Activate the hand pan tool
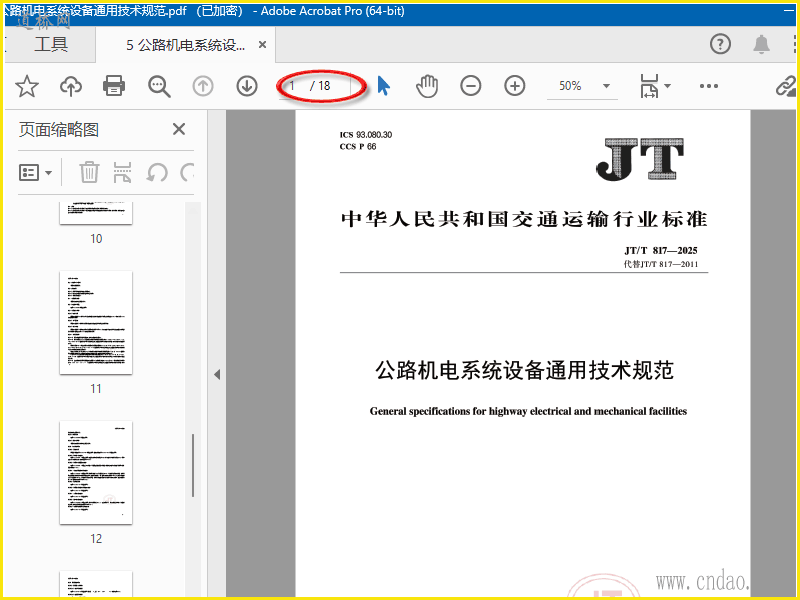 tap(427, 86)
